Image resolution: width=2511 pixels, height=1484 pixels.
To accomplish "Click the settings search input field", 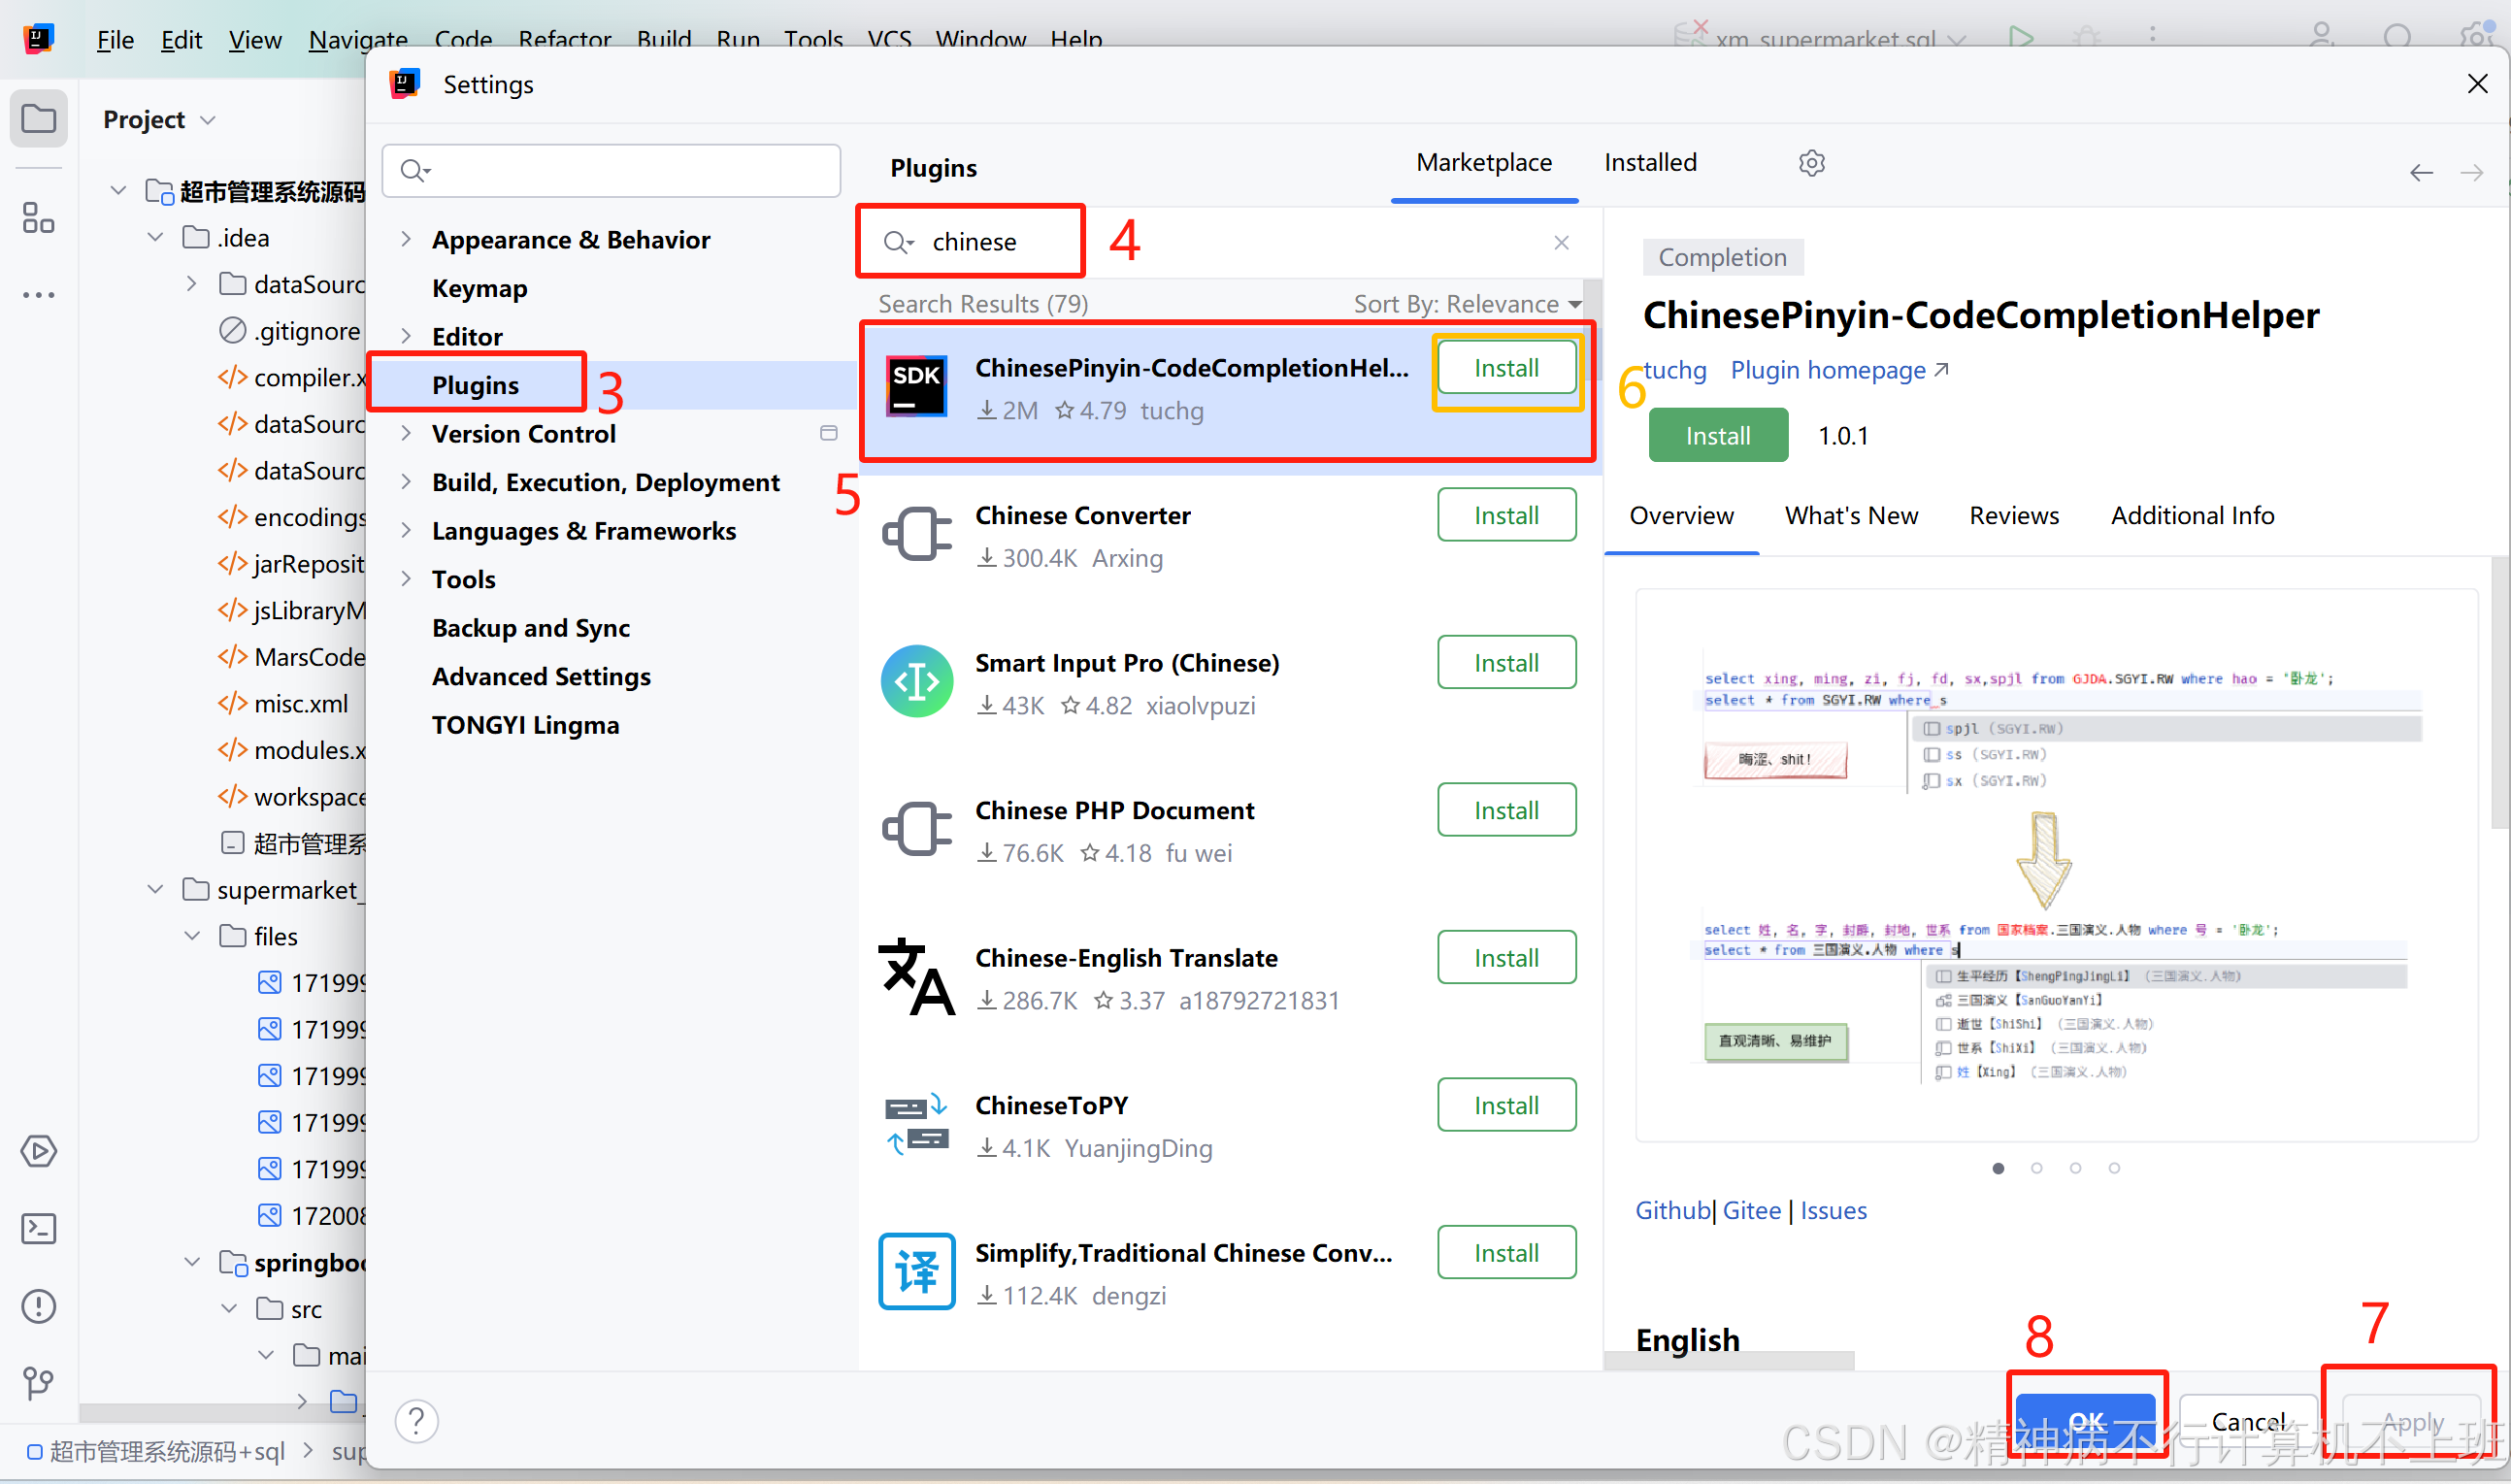I will pos(625,171).
